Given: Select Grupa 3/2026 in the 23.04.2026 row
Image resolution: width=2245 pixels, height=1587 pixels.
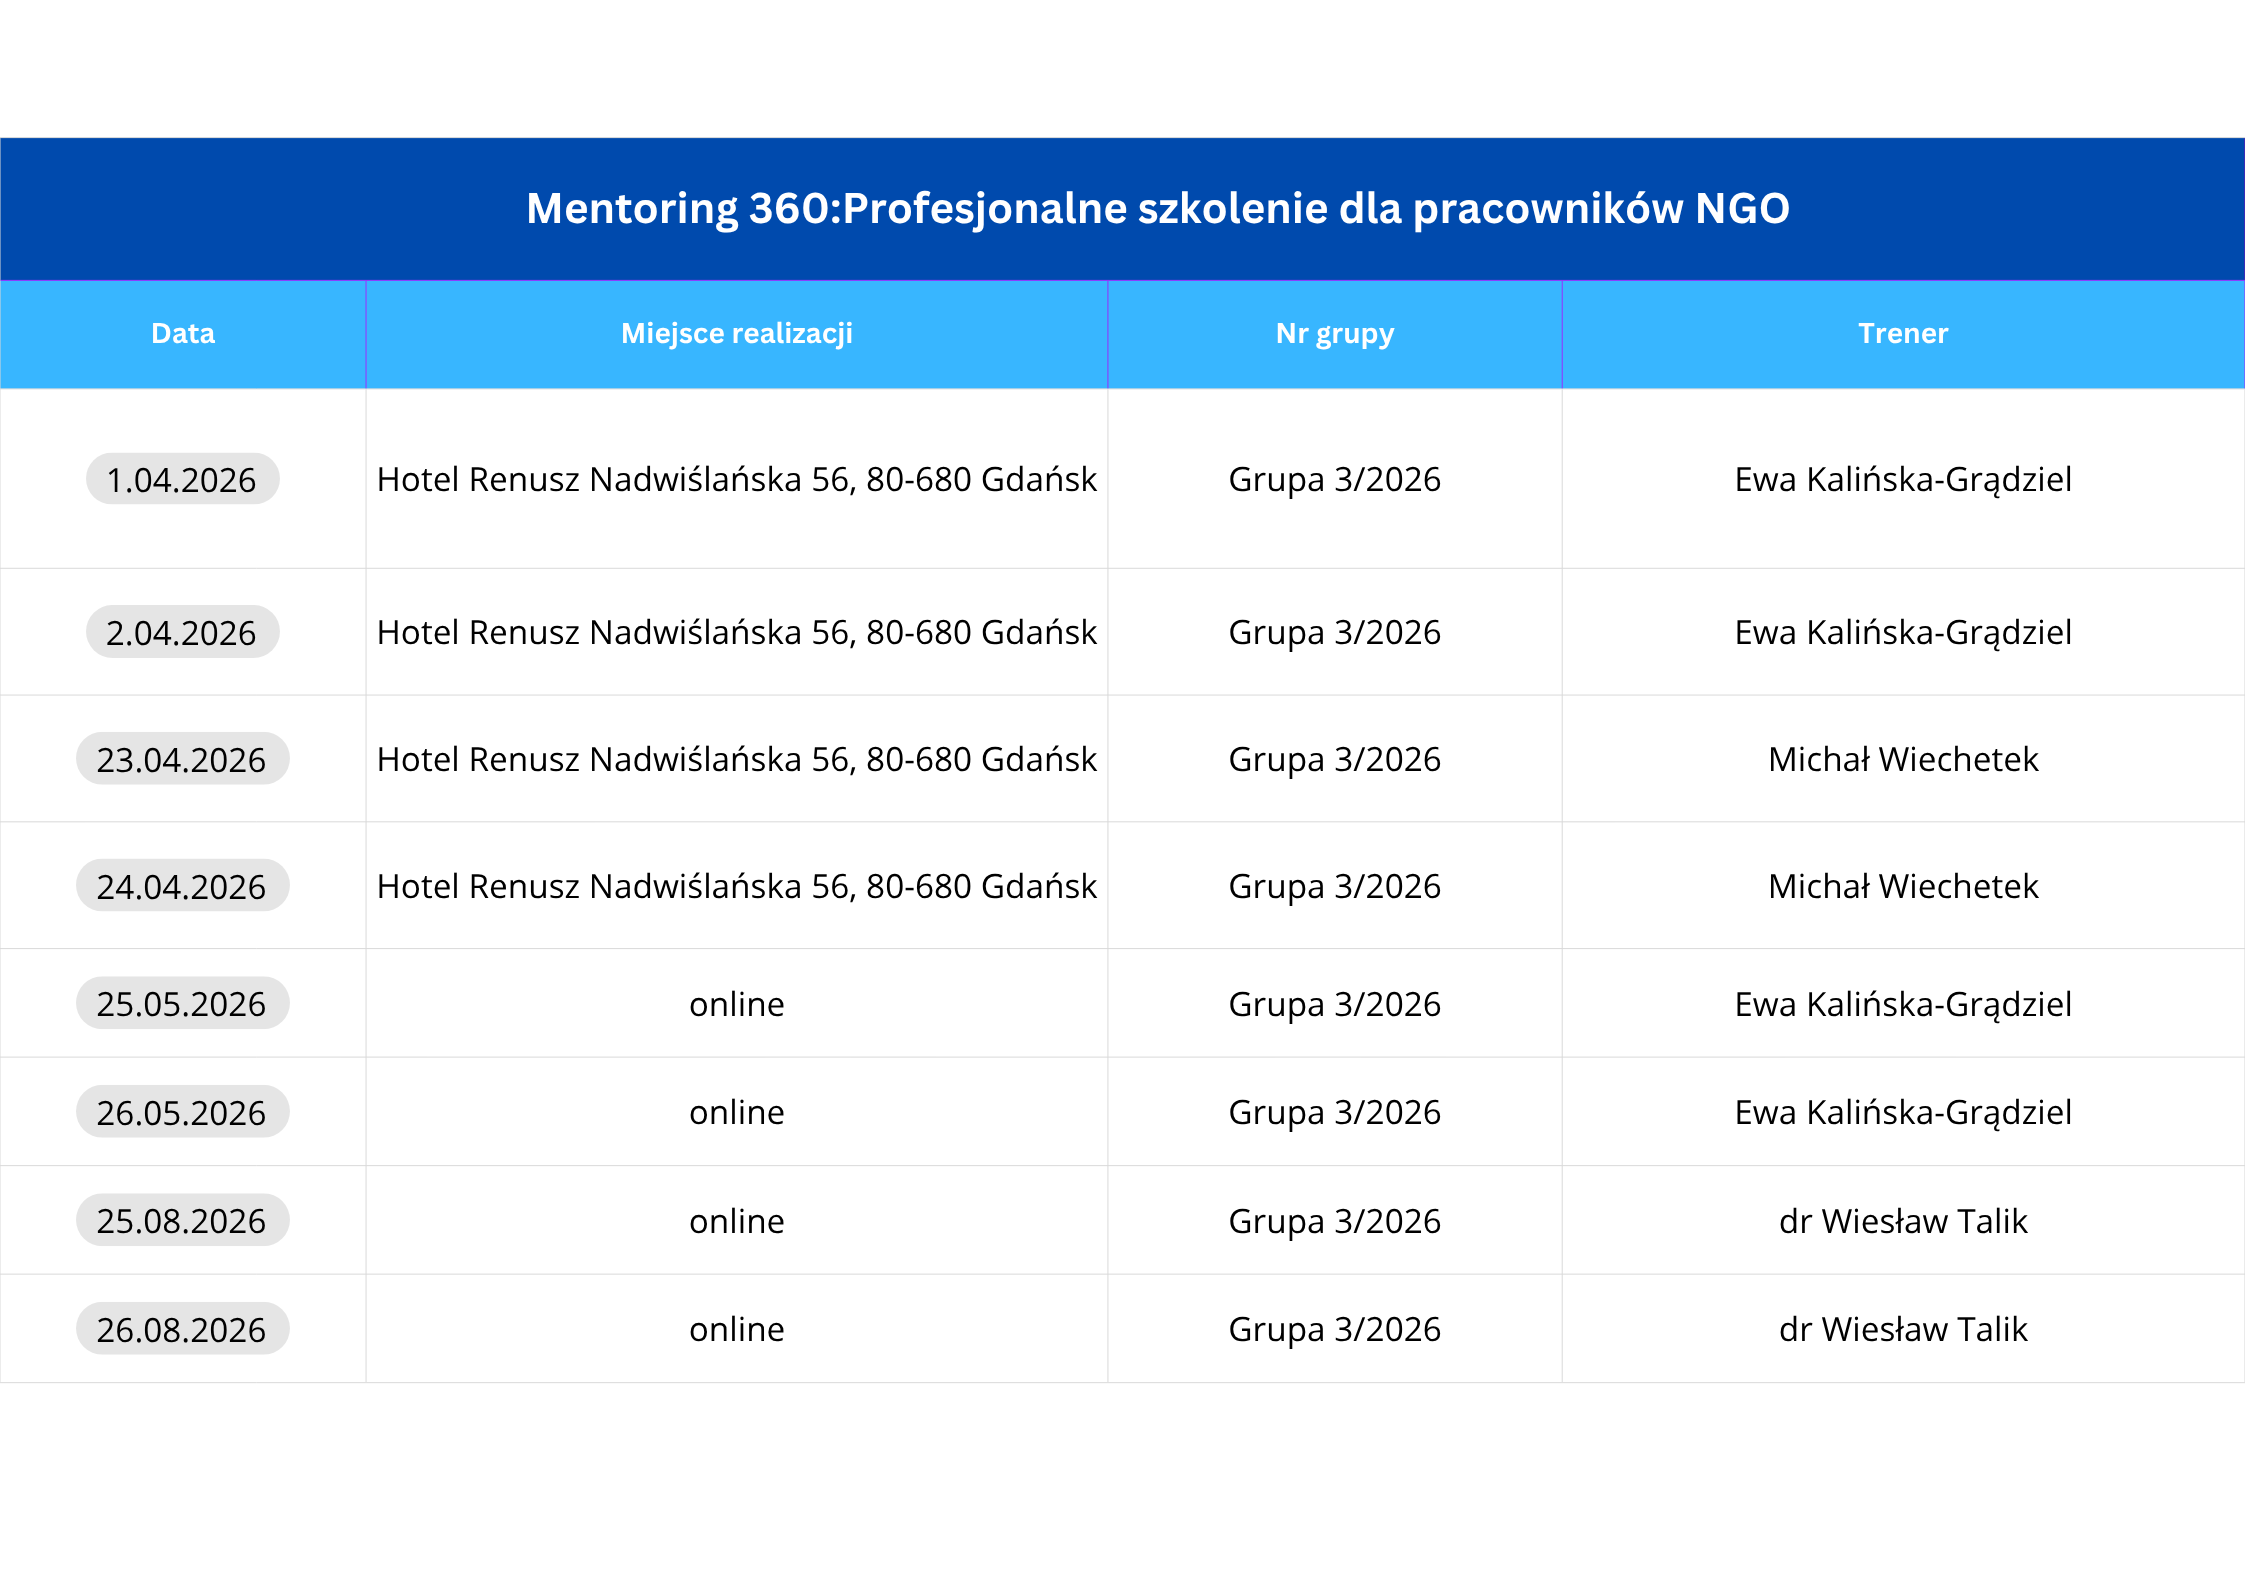Looking at the screenshot, I should click(1334, 760).
